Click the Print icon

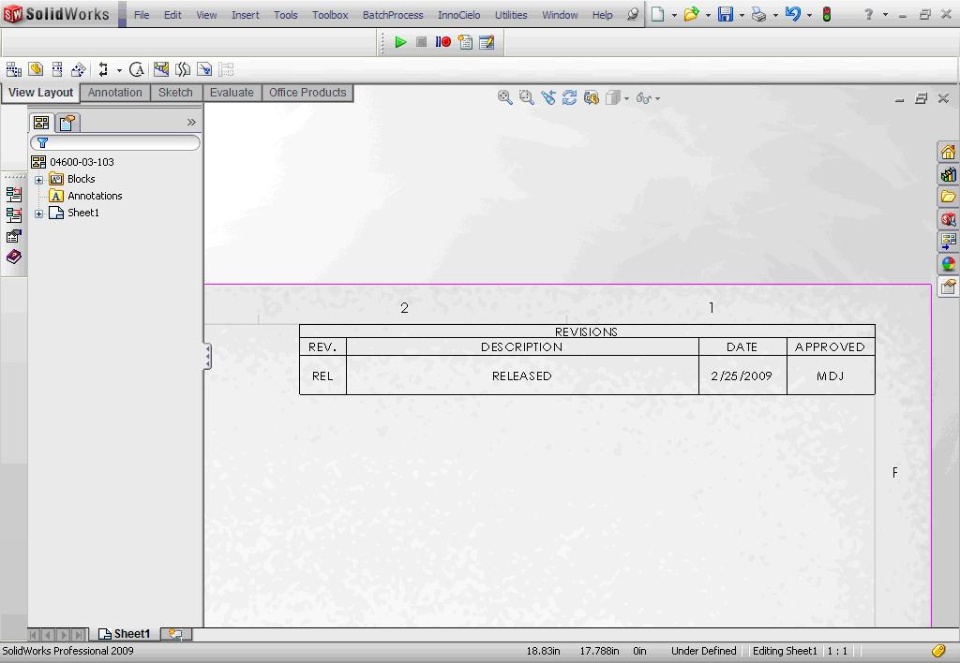click(759, 15)
